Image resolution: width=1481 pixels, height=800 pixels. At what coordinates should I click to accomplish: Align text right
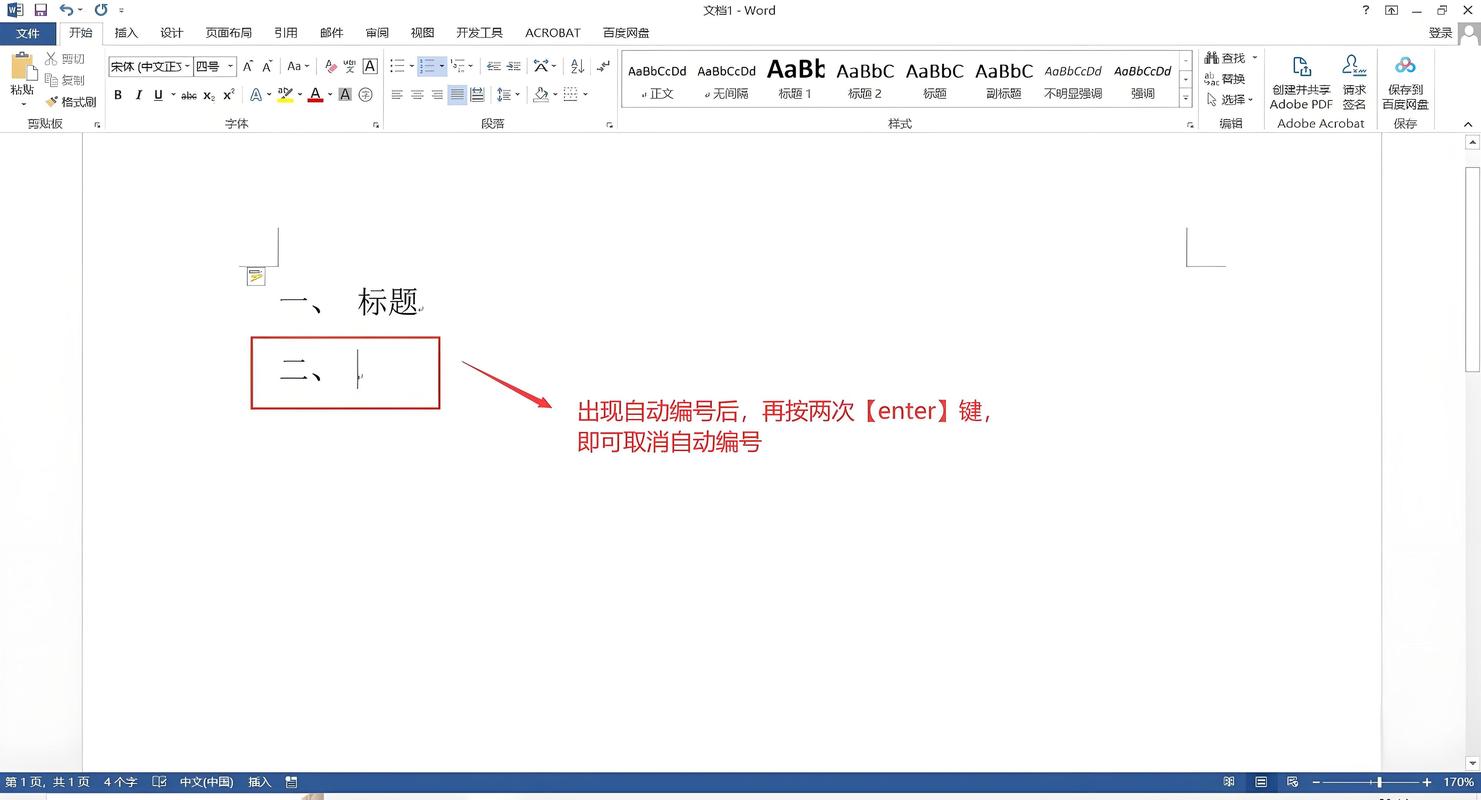(x=437, y=95)
